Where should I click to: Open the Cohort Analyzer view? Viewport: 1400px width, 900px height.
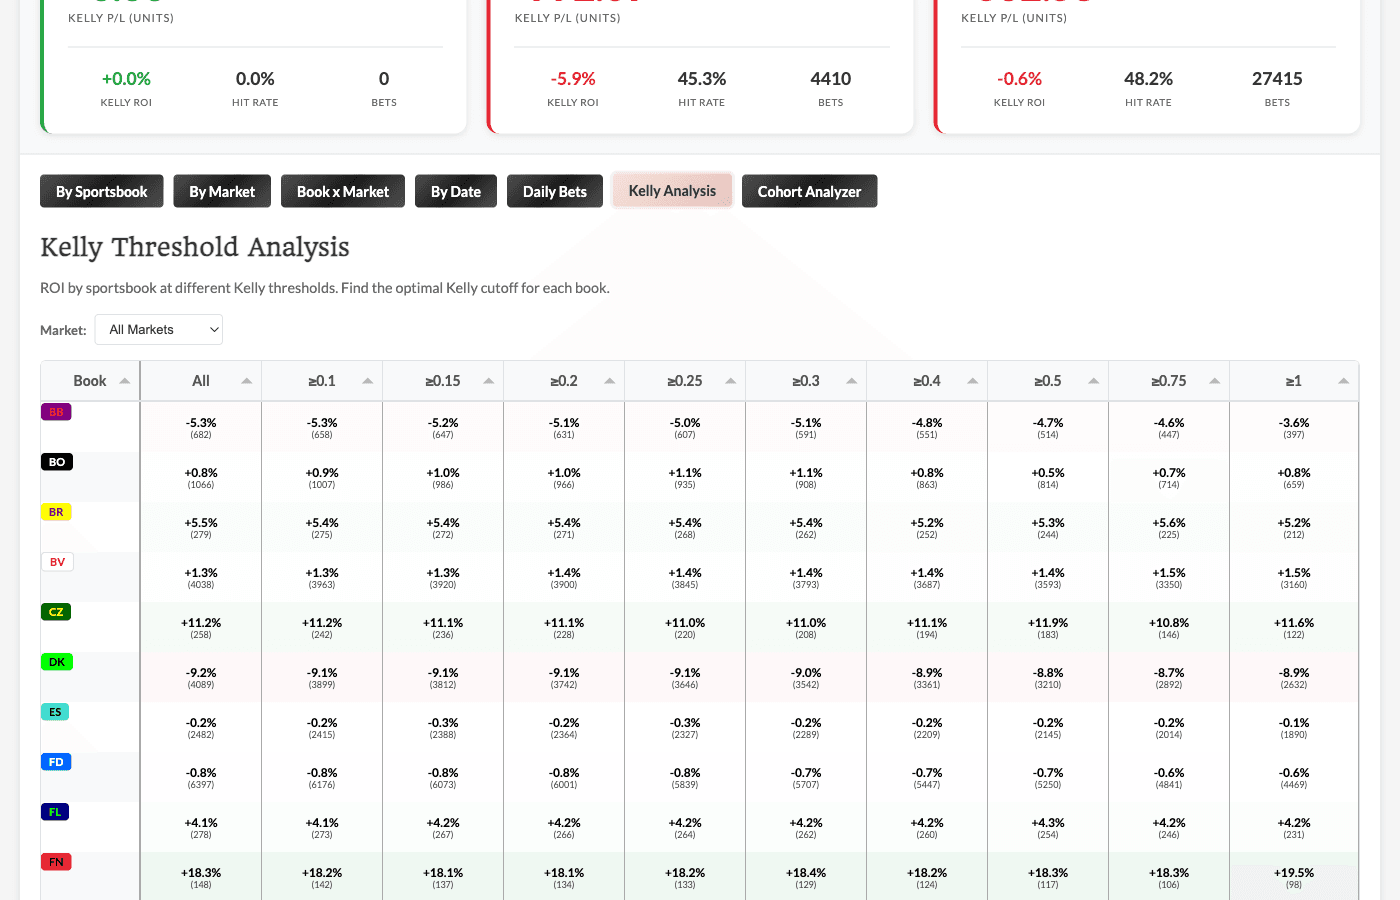[809, 190]
